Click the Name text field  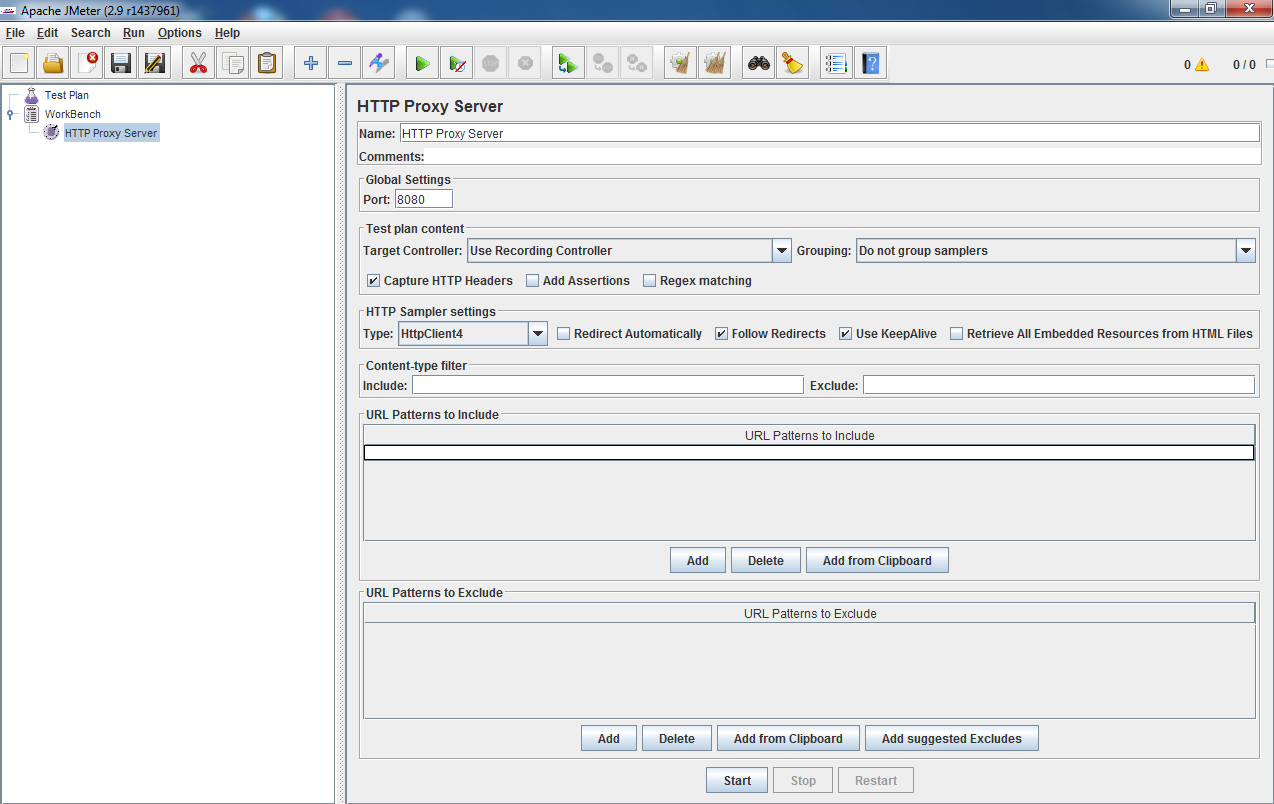pos(829,133)
